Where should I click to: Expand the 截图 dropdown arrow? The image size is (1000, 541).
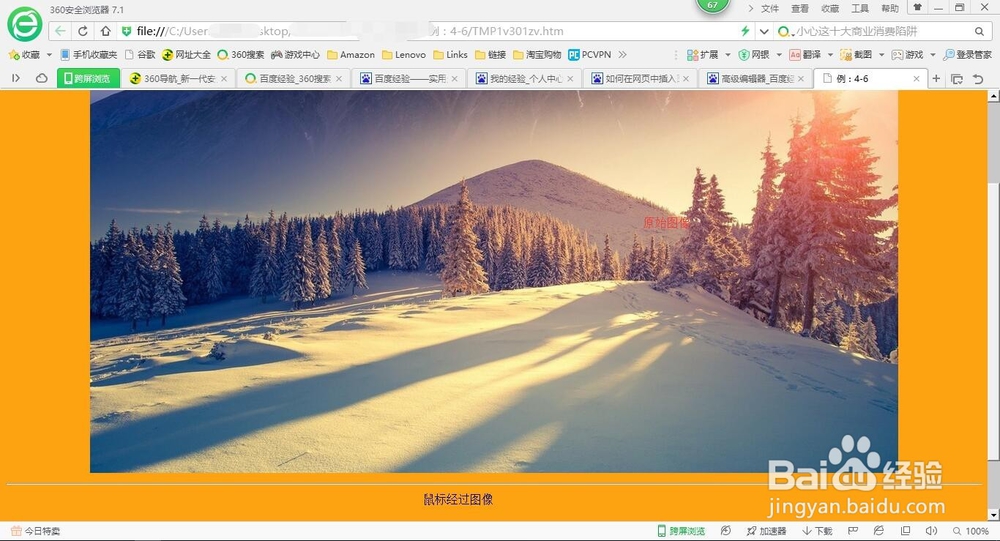[x=881, y=55]
